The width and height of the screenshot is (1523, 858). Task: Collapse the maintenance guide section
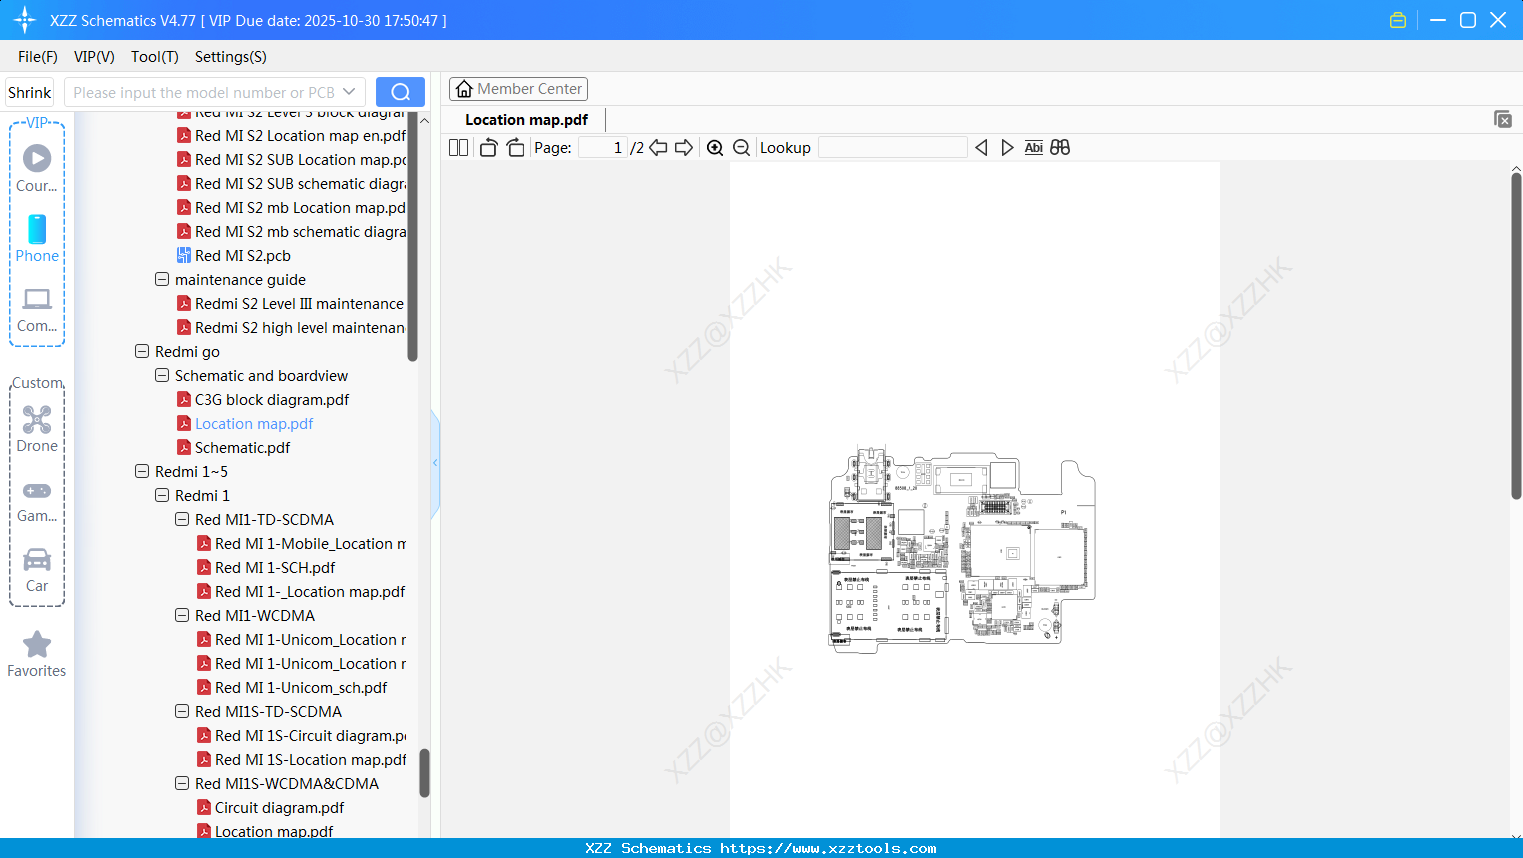tap(161, 279)
